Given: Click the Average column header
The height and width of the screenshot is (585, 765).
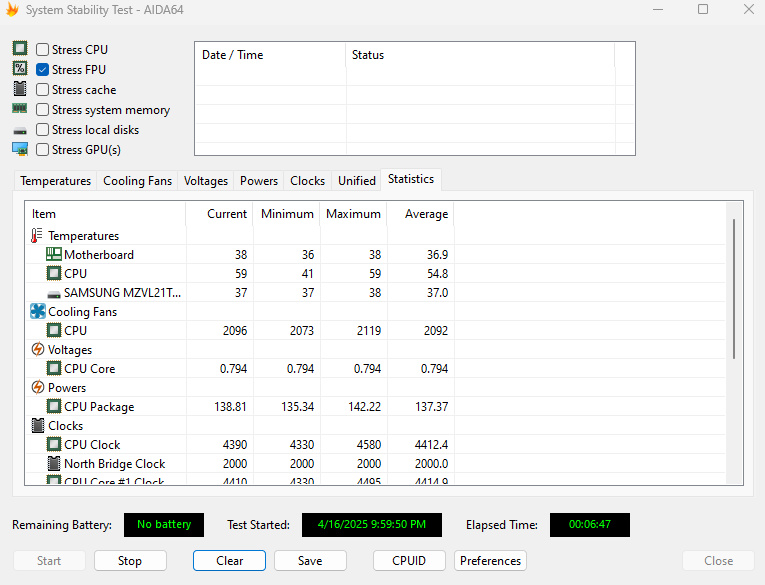Looking at the screenshot, I should tap(421, 214).
